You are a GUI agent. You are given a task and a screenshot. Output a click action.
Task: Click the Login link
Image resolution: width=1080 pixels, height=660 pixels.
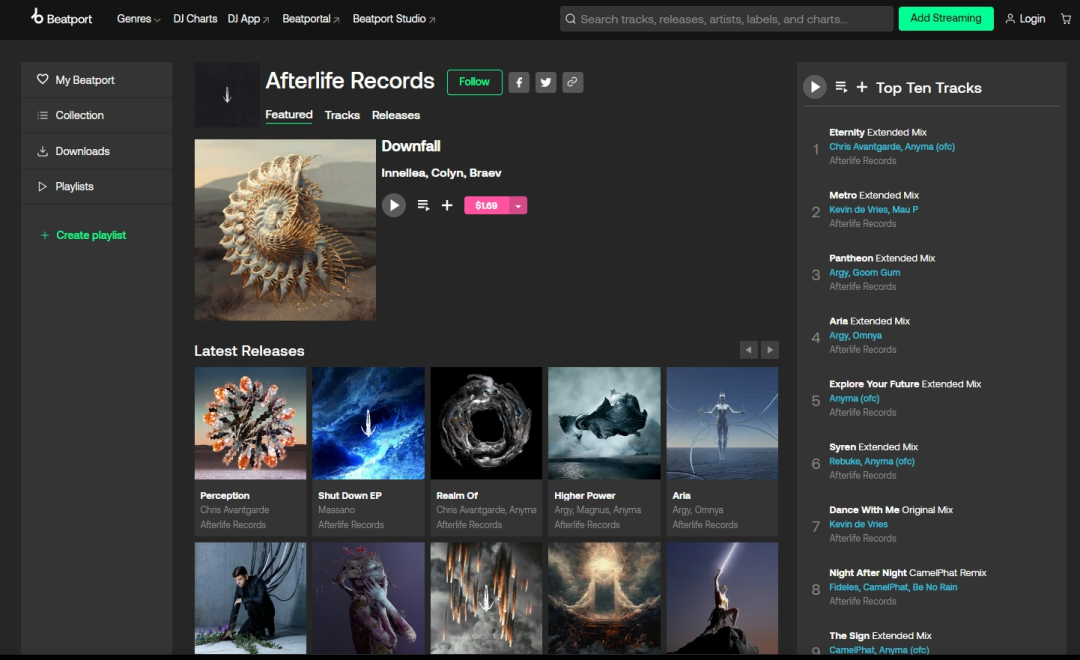[1032, 19]
